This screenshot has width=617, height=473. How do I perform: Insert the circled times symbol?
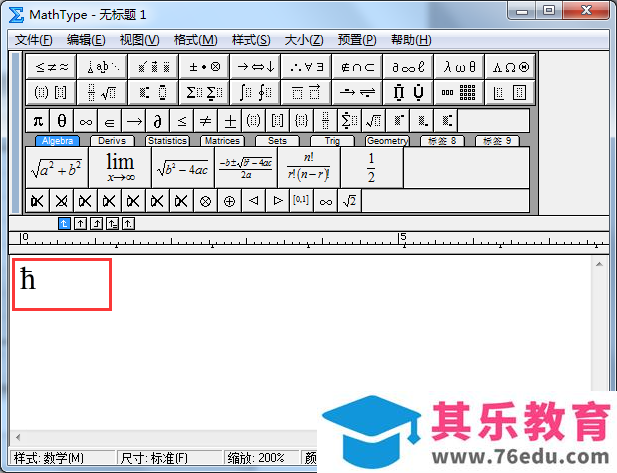[205, 201]
